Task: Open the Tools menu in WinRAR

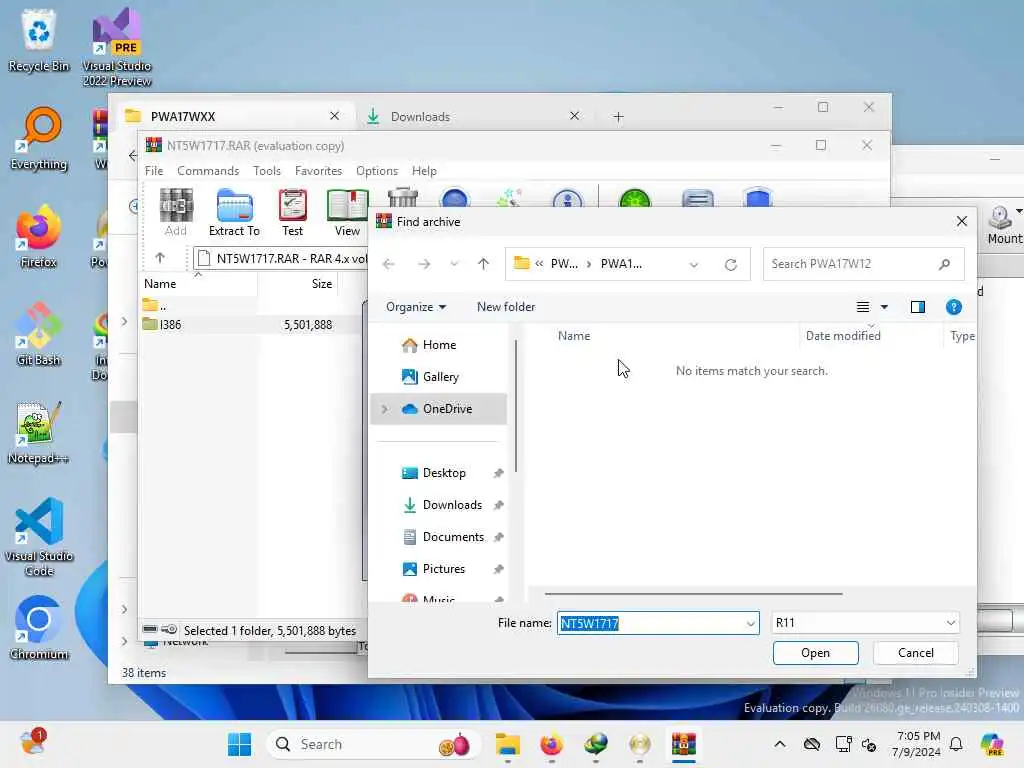Action: click(x=266, y=171)
